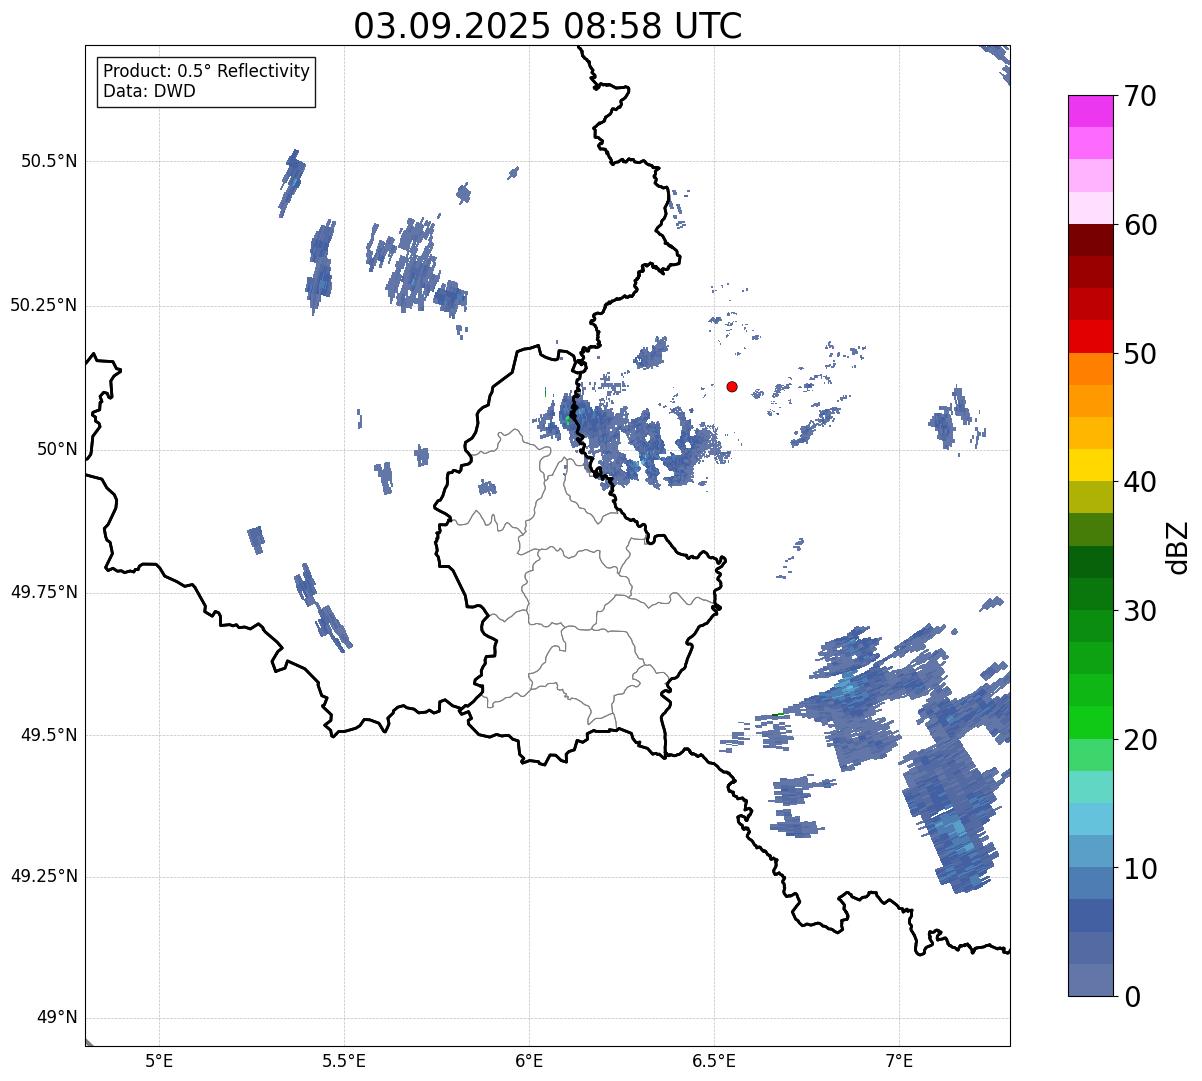Click the dBZ colorbar axis label
Screen dimensions: 1202x1081
tap(1178, 546)
